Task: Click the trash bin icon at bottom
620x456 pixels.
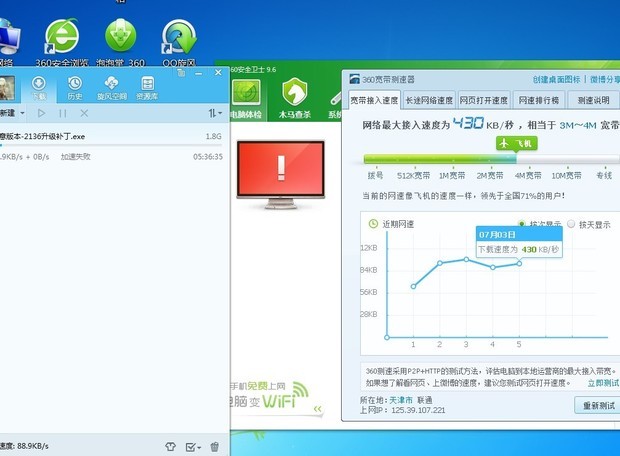Action: coord(215,447)
